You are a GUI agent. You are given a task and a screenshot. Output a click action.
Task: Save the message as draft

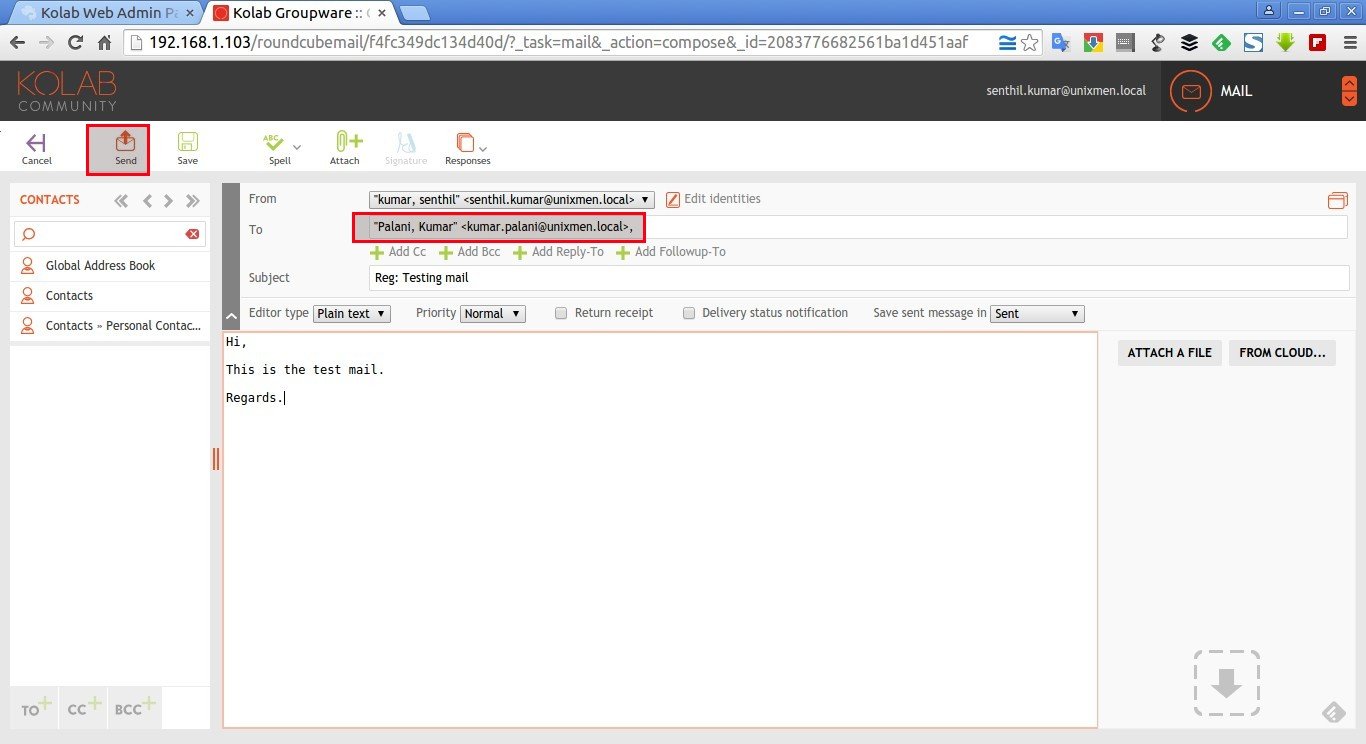[x=188, y=148]
